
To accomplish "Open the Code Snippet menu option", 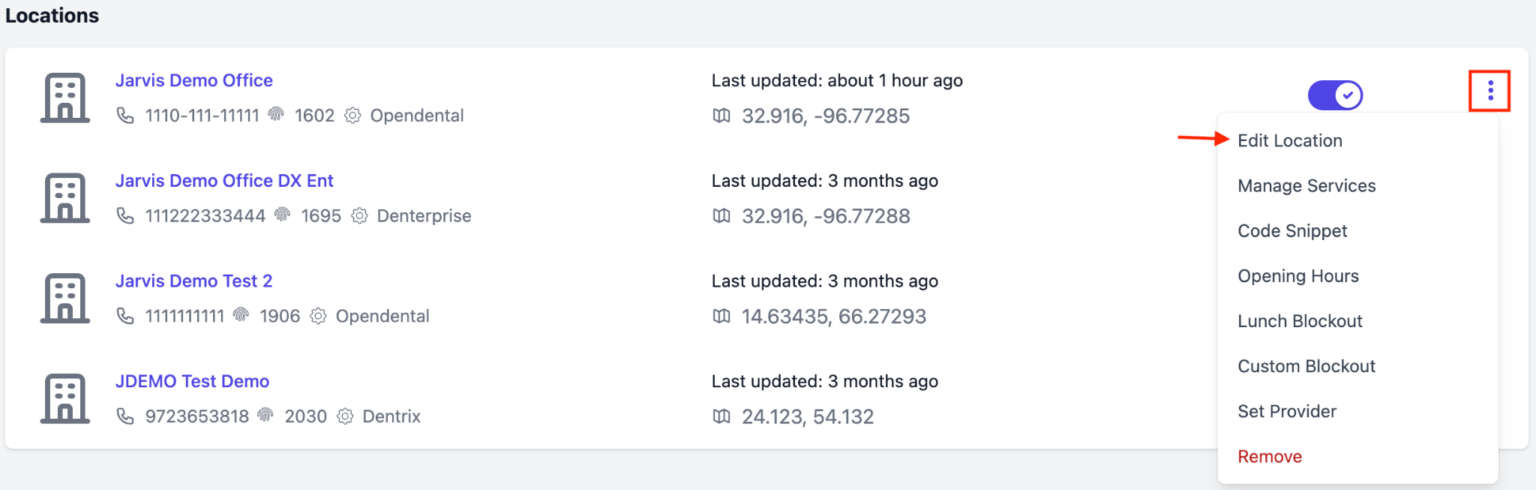I will [1292, 231].
